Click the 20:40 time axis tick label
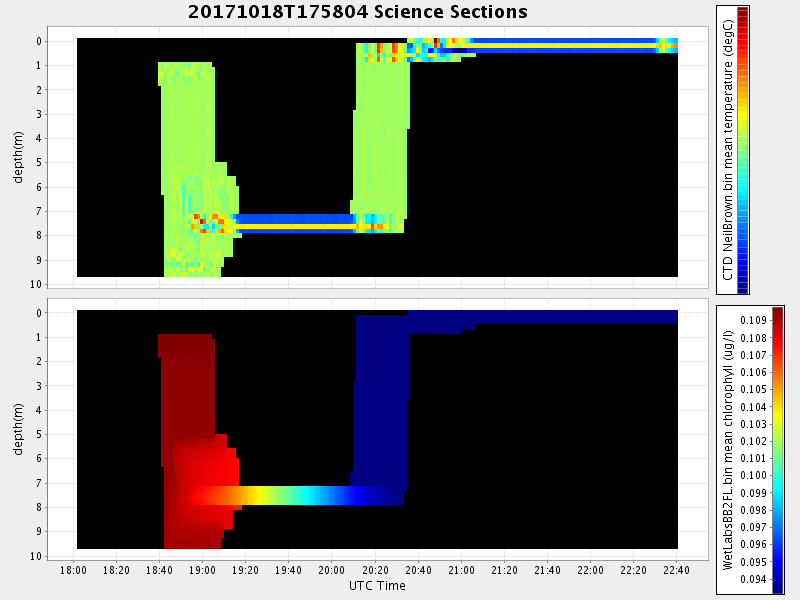This screenshot has width=800, height=600. 419,570
